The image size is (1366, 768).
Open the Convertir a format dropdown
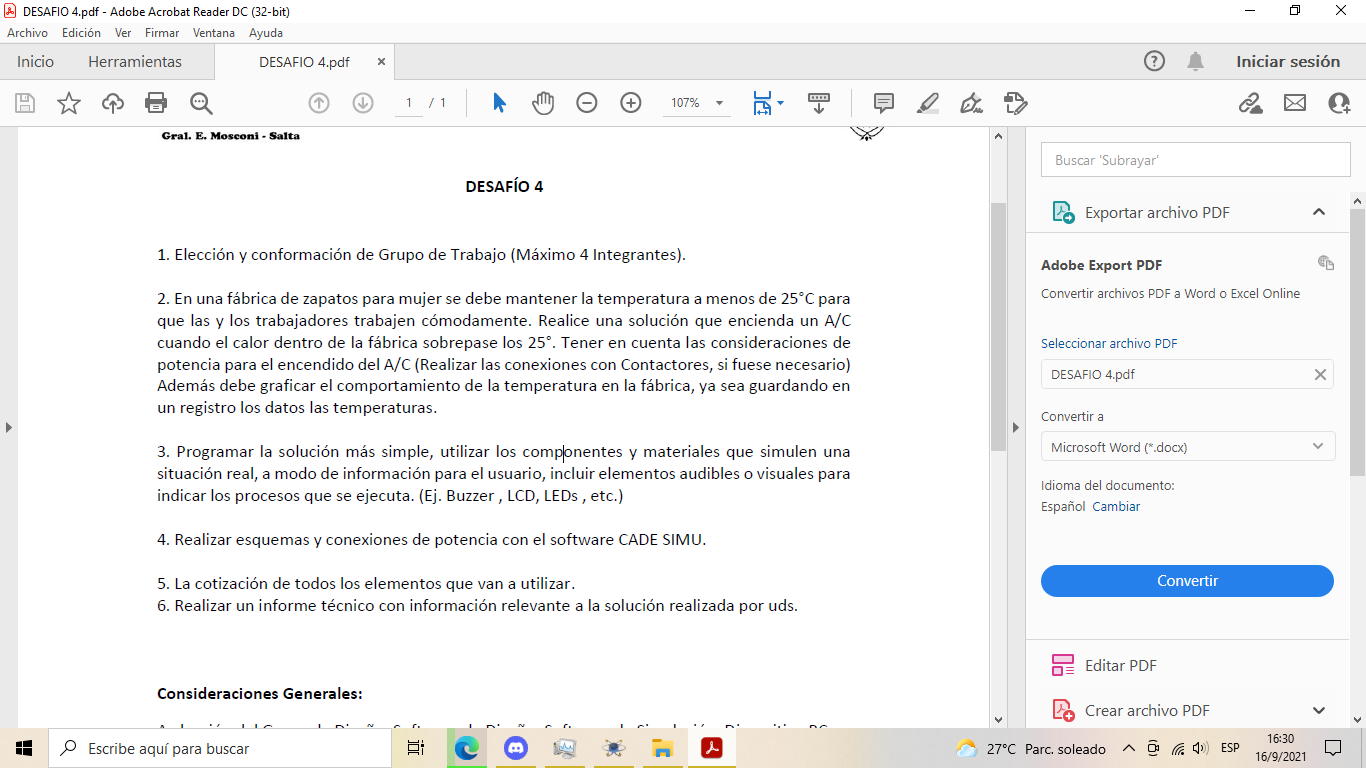click(x=1187, y=447)
